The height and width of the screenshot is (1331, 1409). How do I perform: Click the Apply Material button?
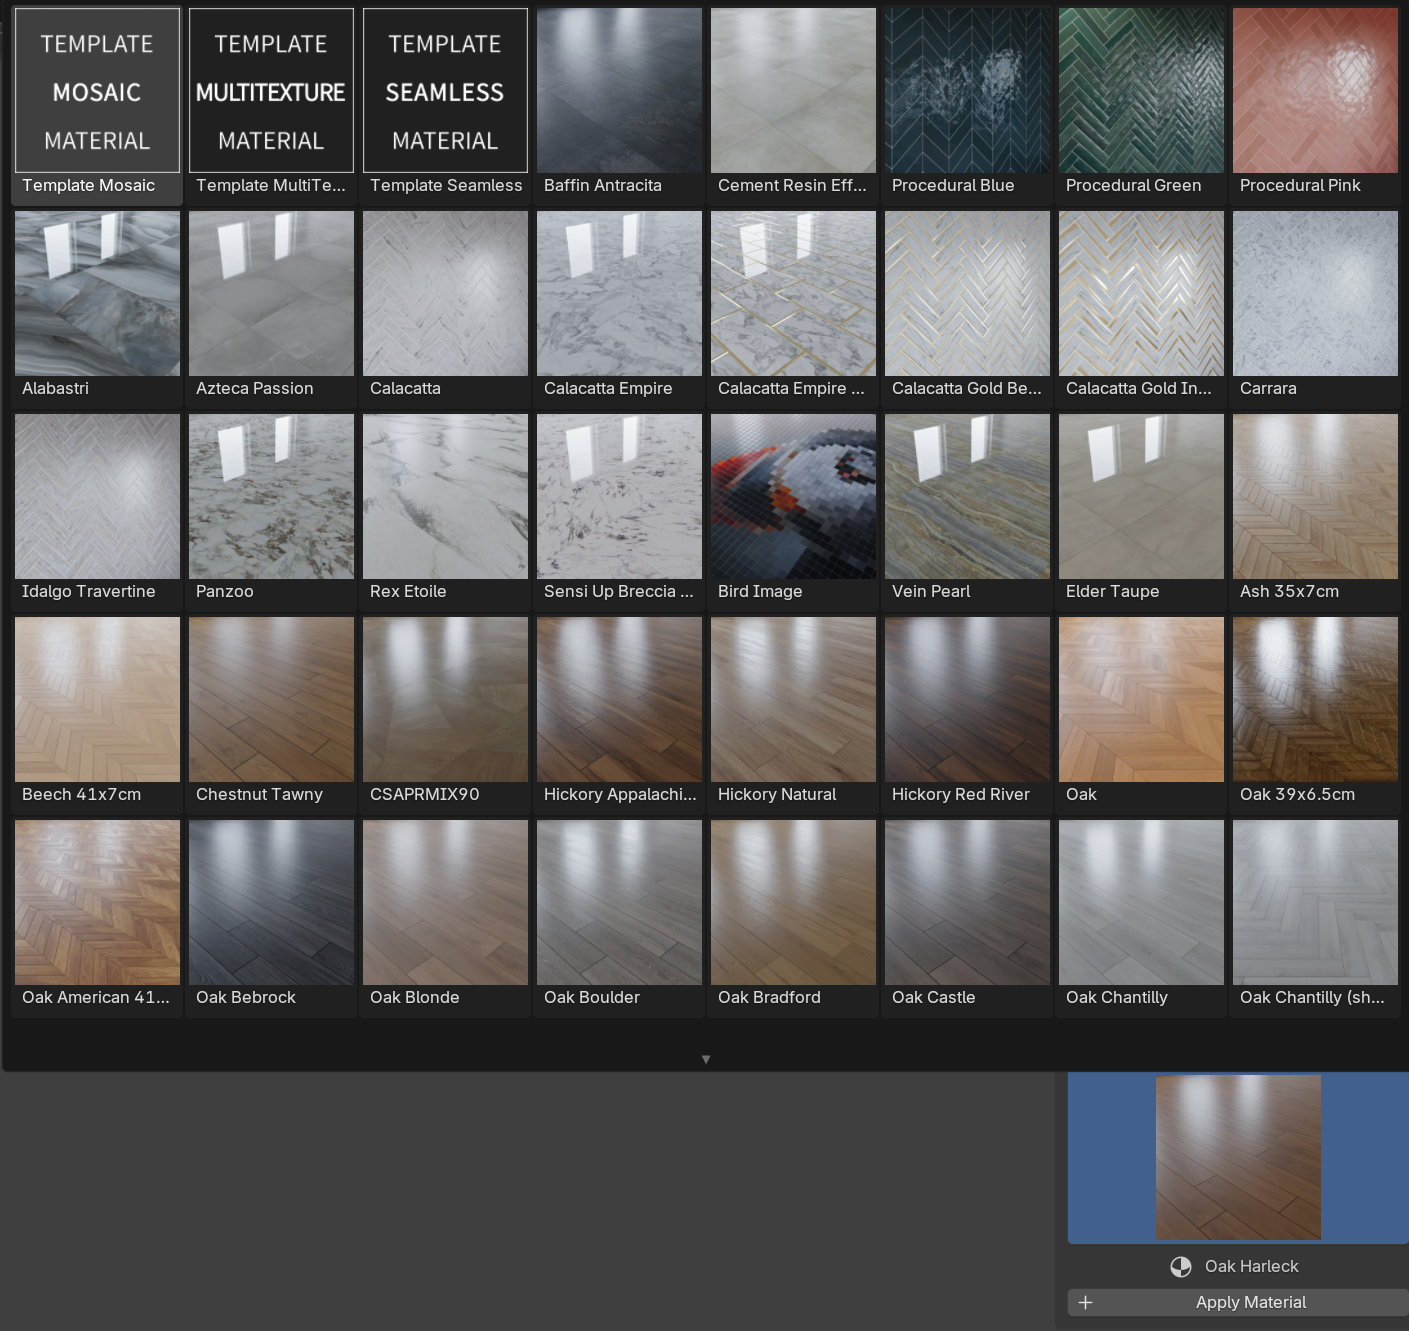tap(1250, 1302)
